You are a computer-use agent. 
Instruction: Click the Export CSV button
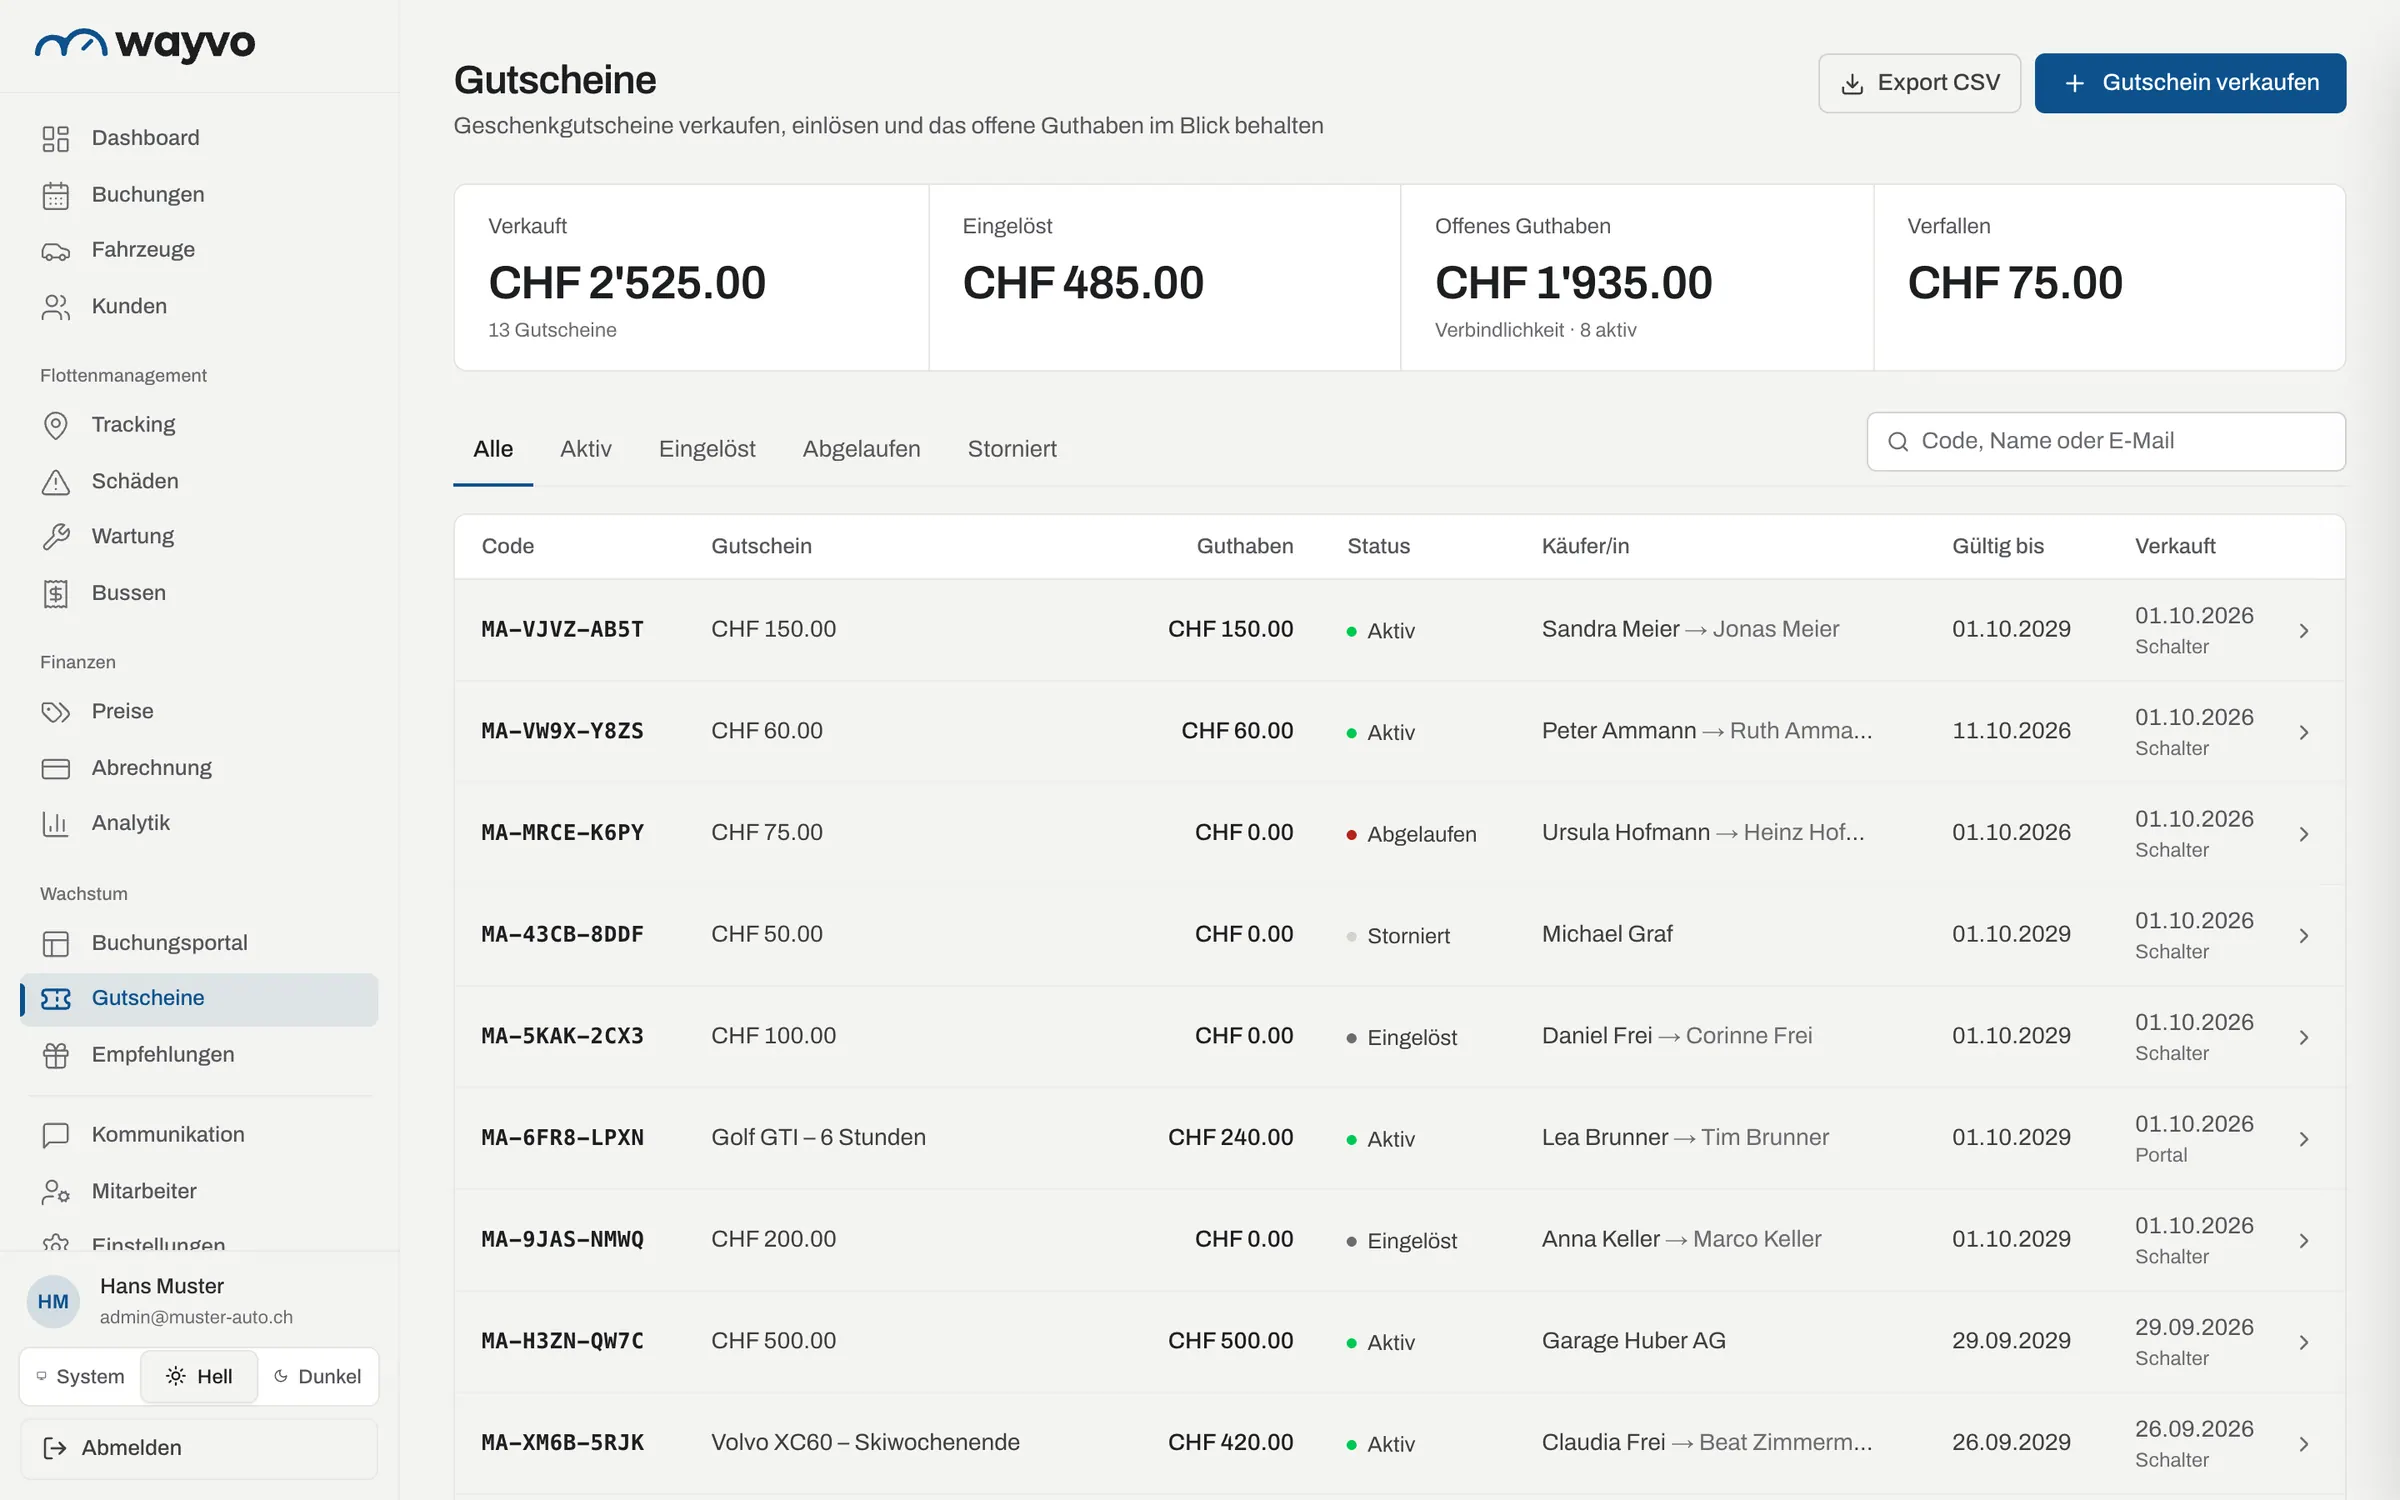point(1919,83)
